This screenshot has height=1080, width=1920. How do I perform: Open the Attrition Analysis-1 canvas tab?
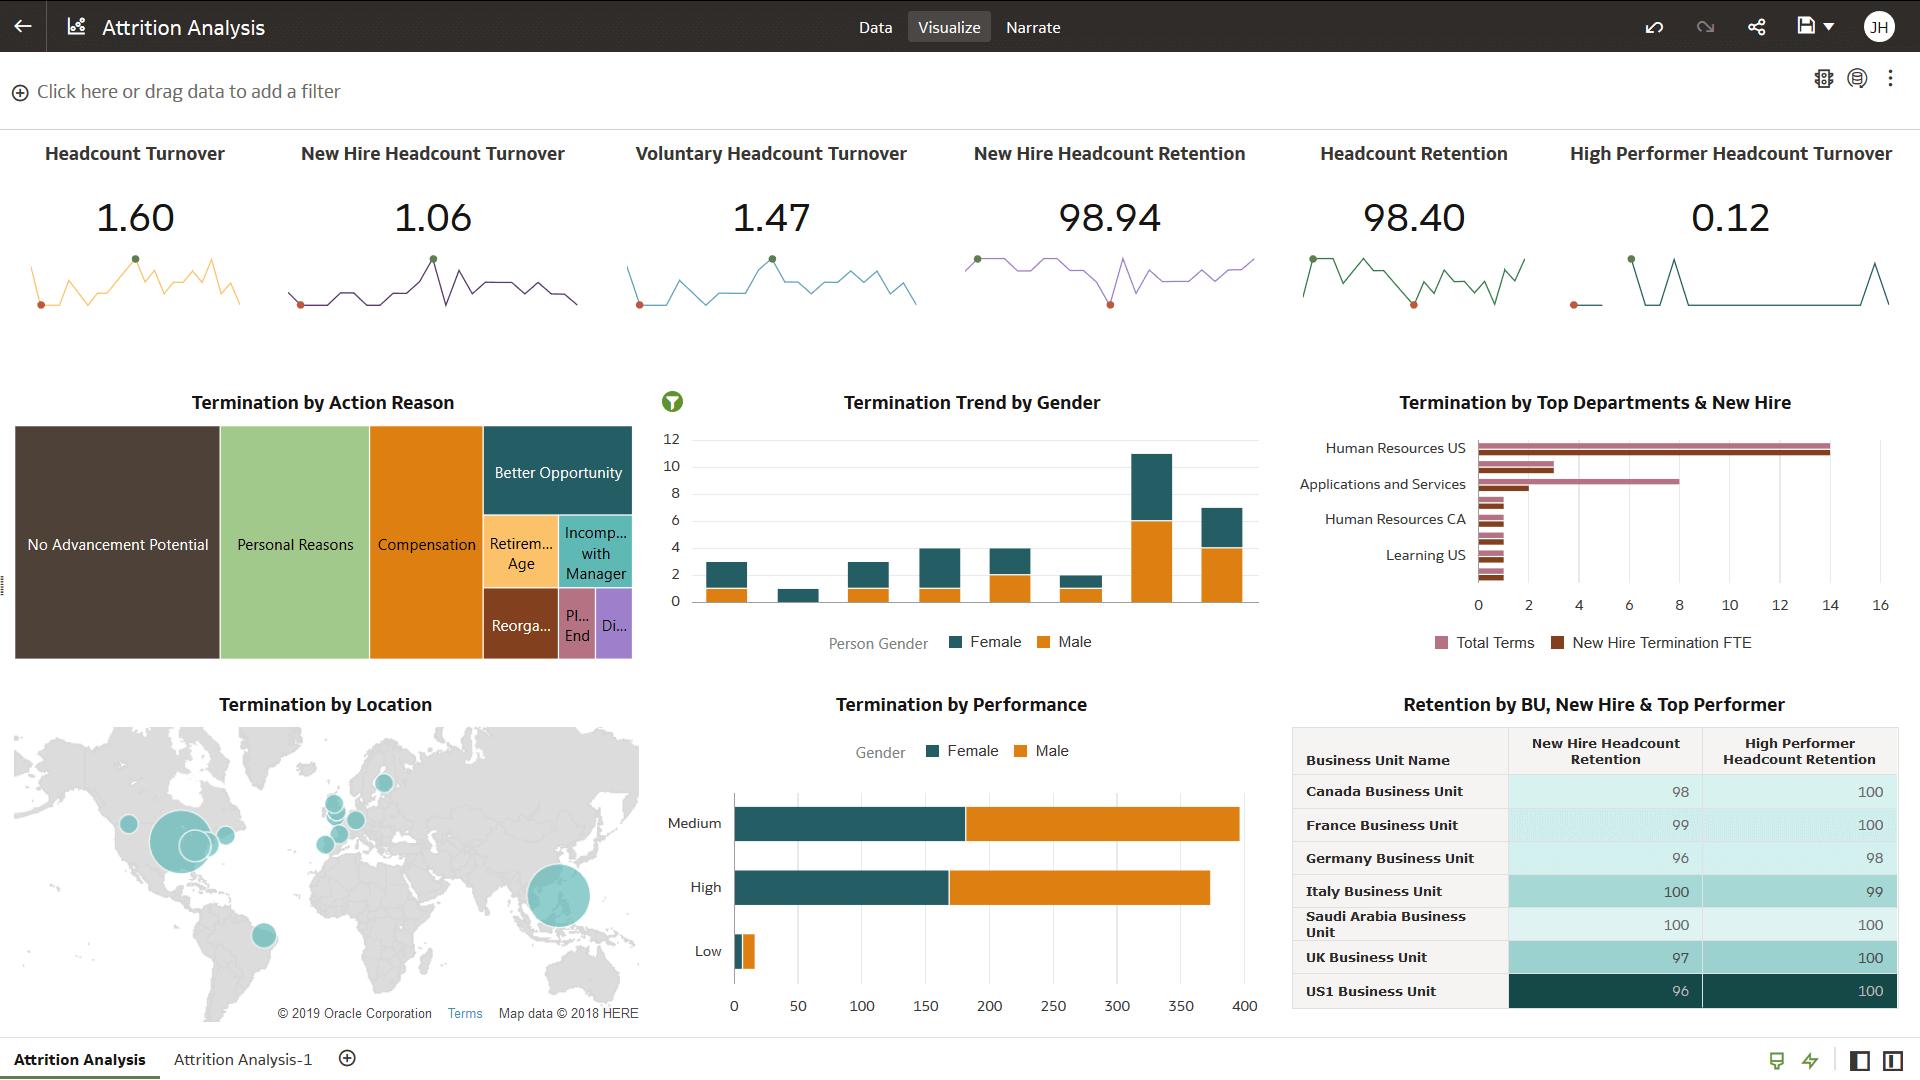(x=242, y=1059)
